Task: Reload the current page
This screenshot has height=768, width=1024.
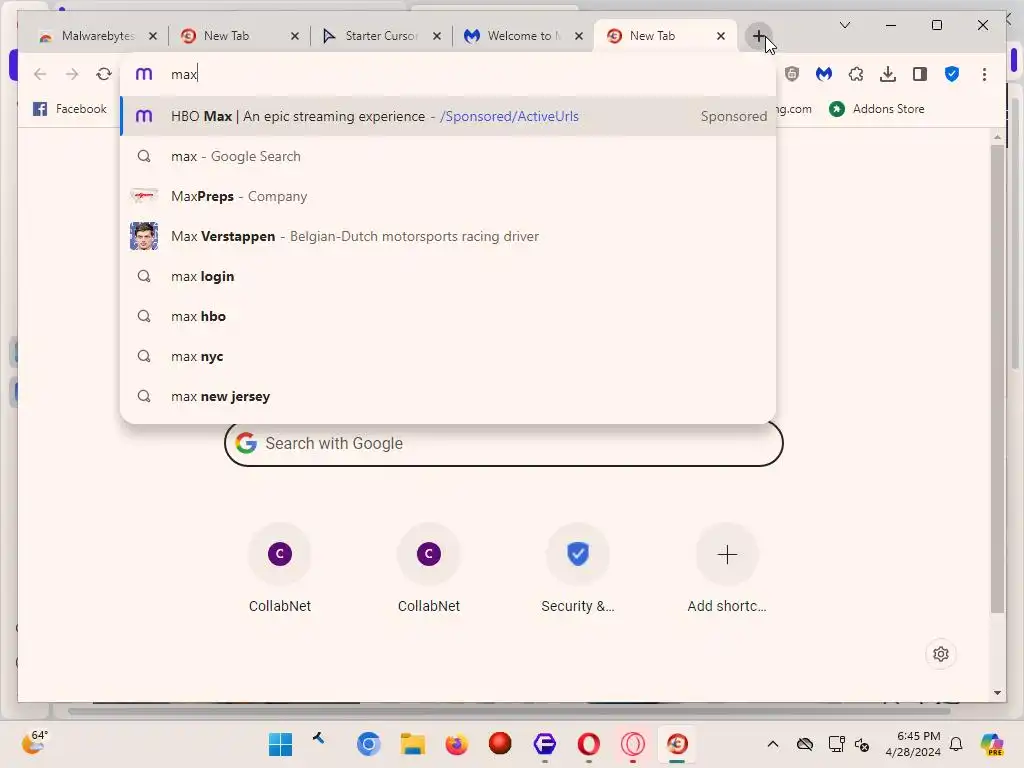Action: [x=104, y=74]
